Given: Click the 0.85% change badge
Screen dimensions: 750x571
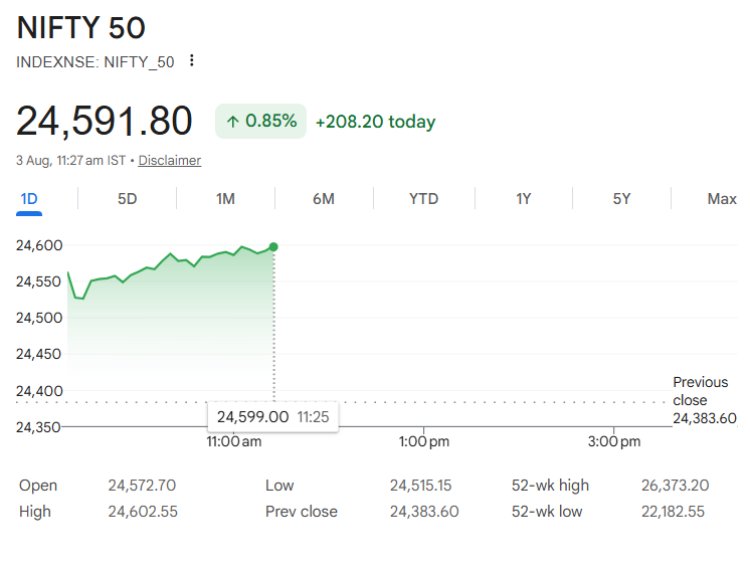Looking at the screenshot, I should click(x=261, y=121).
